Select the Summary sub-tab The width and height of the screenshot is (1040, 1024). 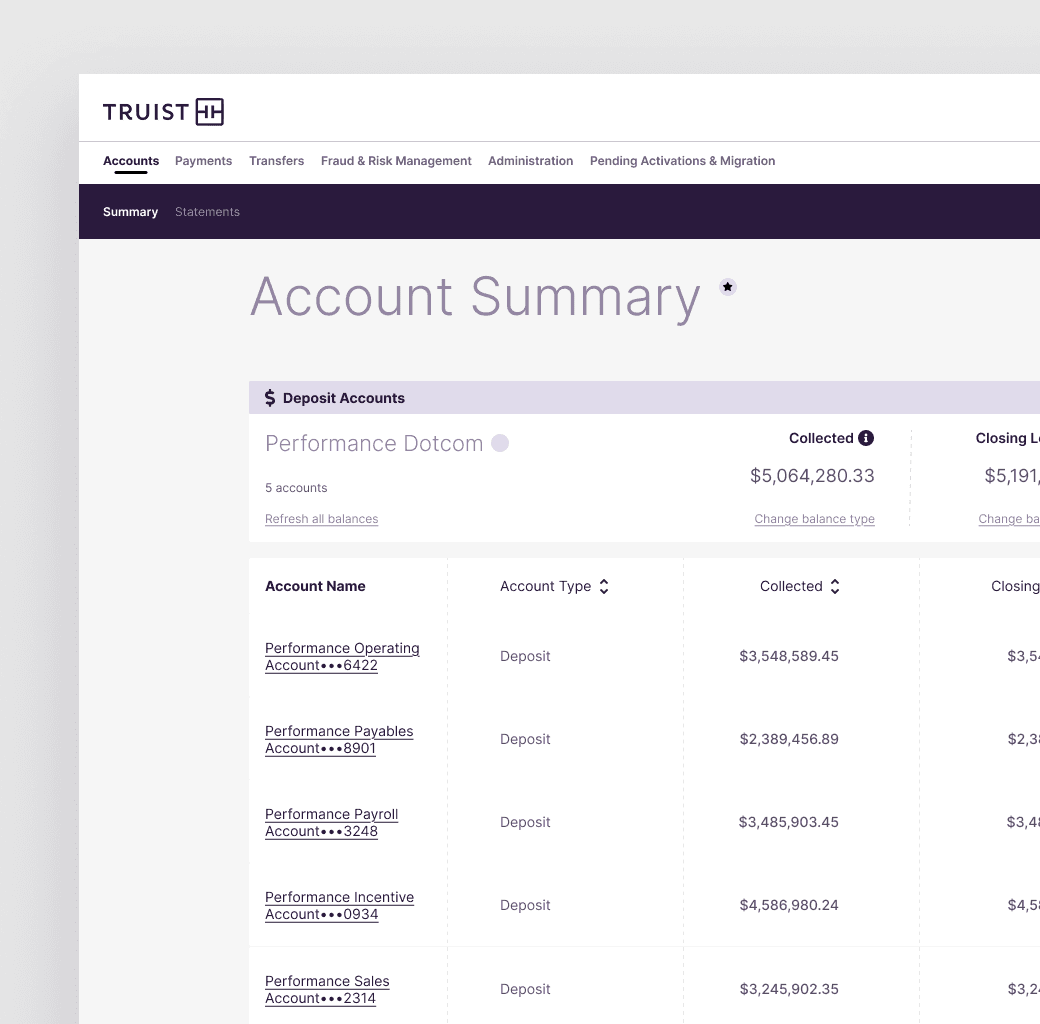tap(130, 212)
